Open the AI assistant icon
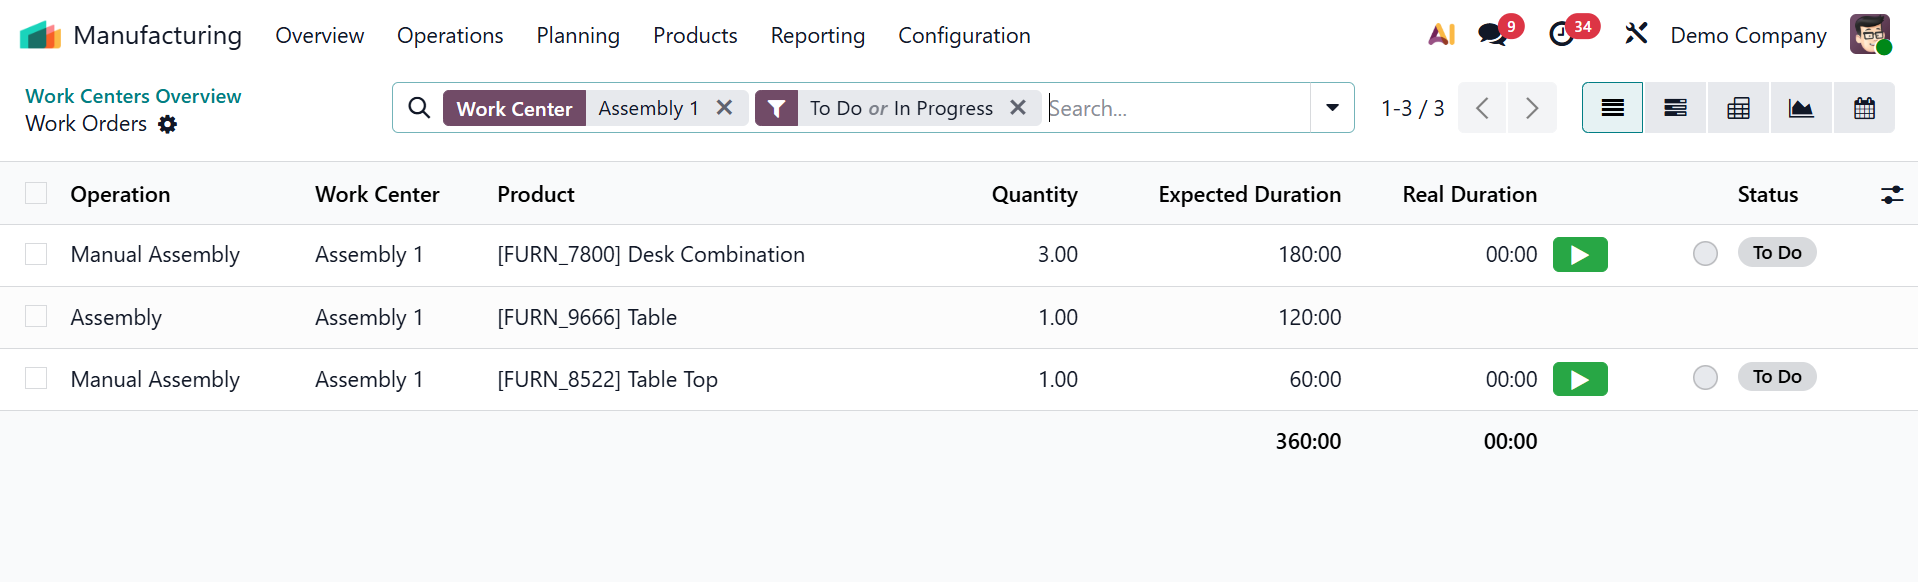1918x582 pixels. (1441, 35)
